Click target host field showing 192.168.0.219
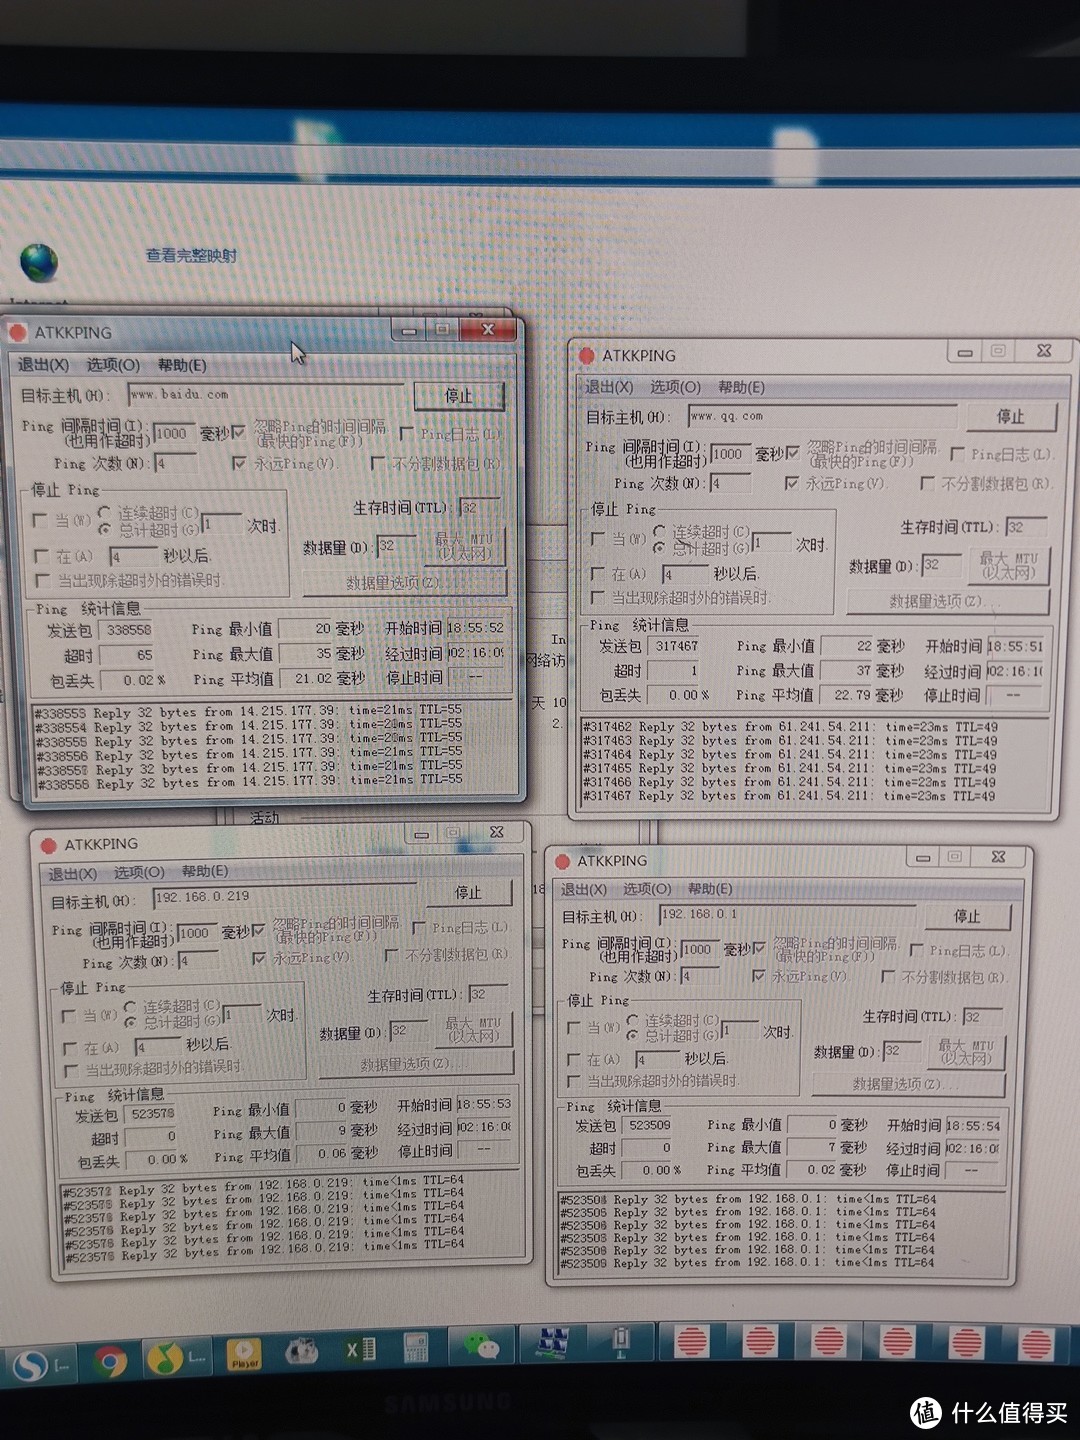Image resolution: width=1080 pixels, height=1440 pixels. pyautogui.click(x=284, y=897)
